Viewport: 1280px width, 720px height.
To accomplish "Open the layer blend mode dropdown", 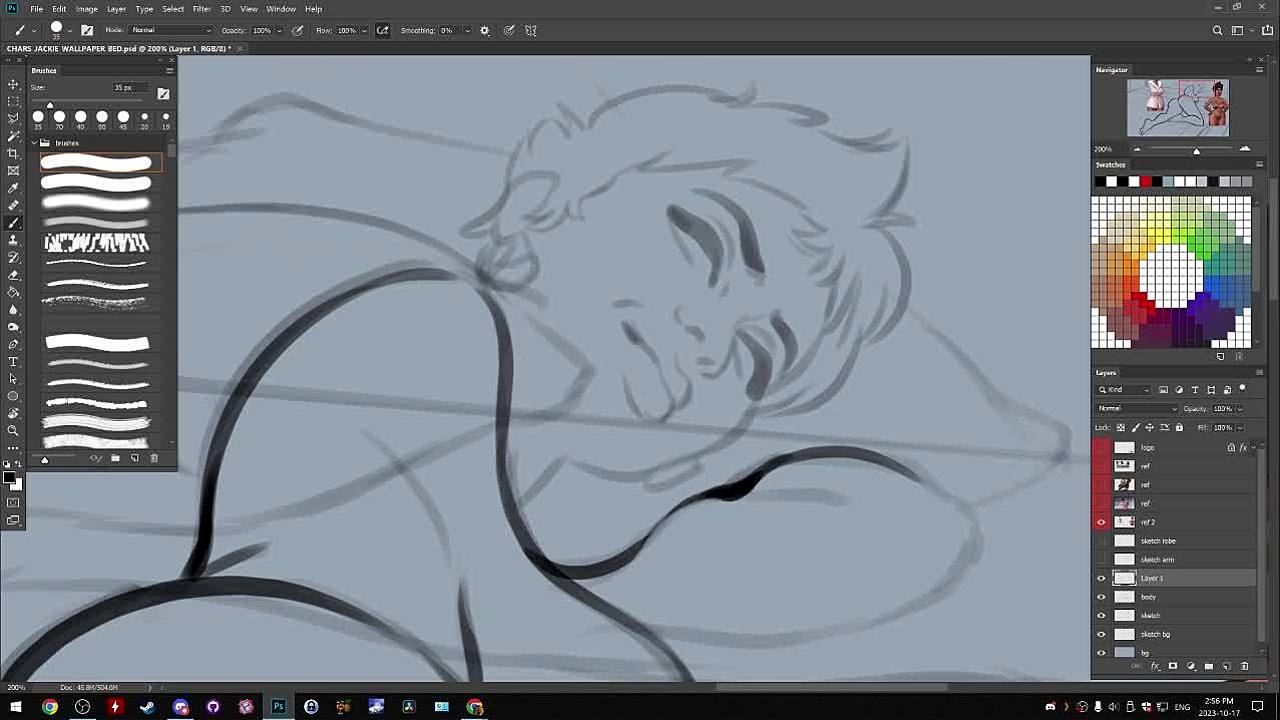I will pos(1137,409).
